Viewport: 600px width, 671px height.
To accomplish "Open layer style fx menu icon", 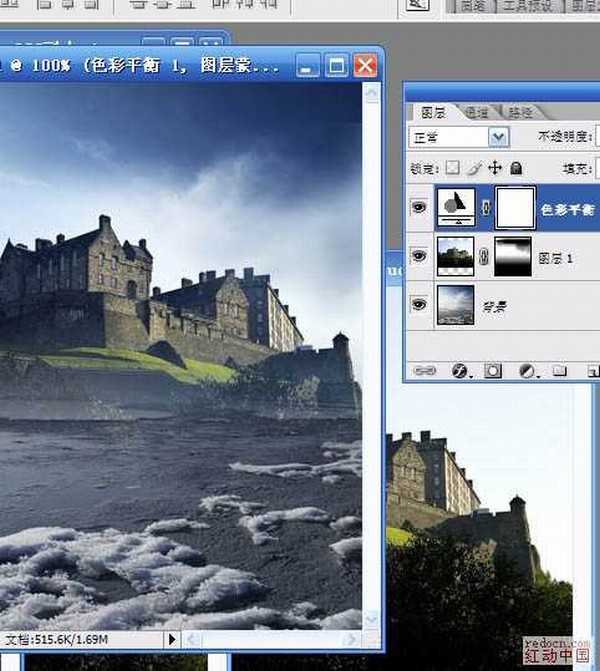I will [459, 370].
